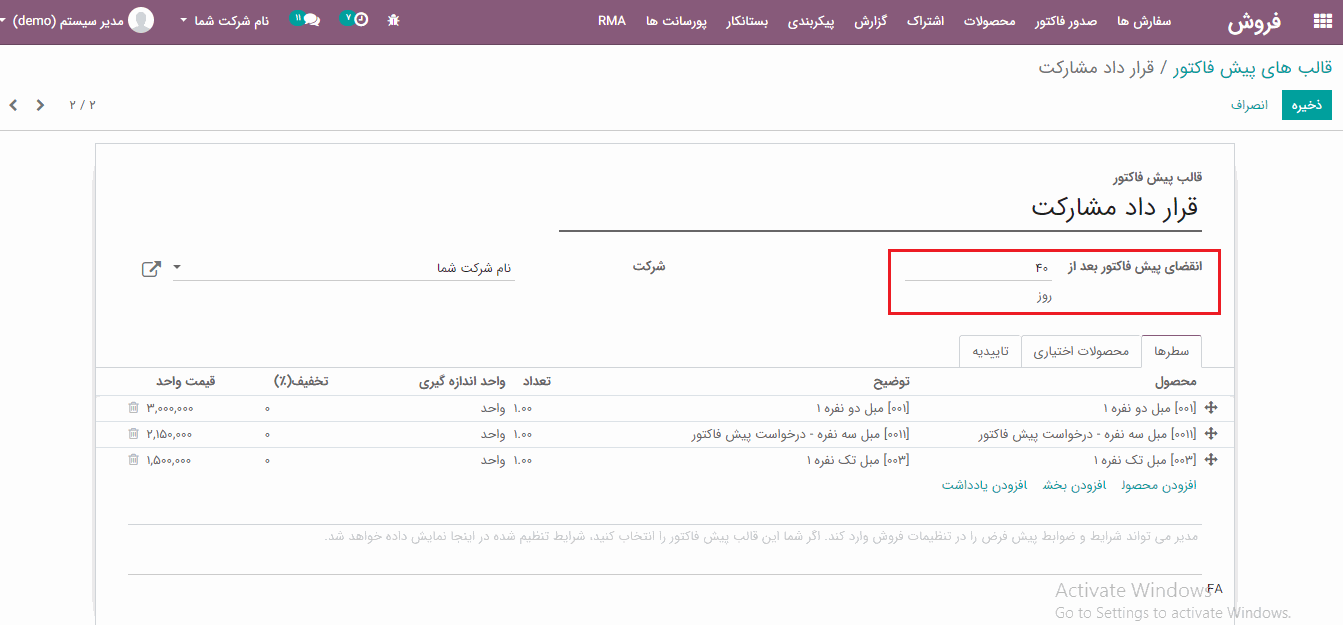The image size is (1343, 625).
Task: Expand the company selection dropdown
Action: click(178, 268)
